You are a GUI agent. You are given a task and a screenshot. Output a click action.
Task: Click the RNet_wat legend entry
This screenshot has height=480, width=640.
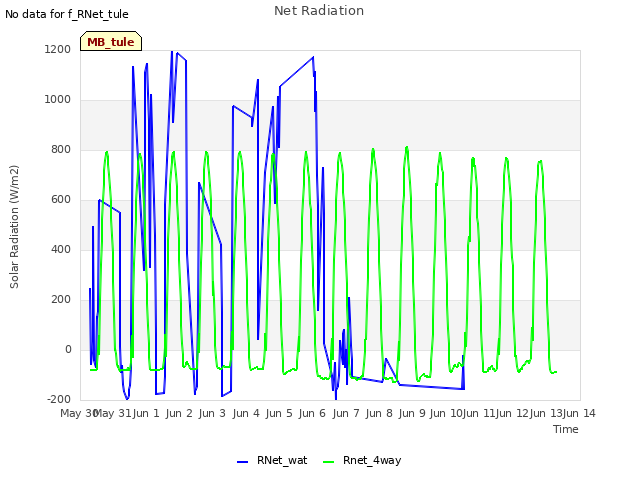272,460
